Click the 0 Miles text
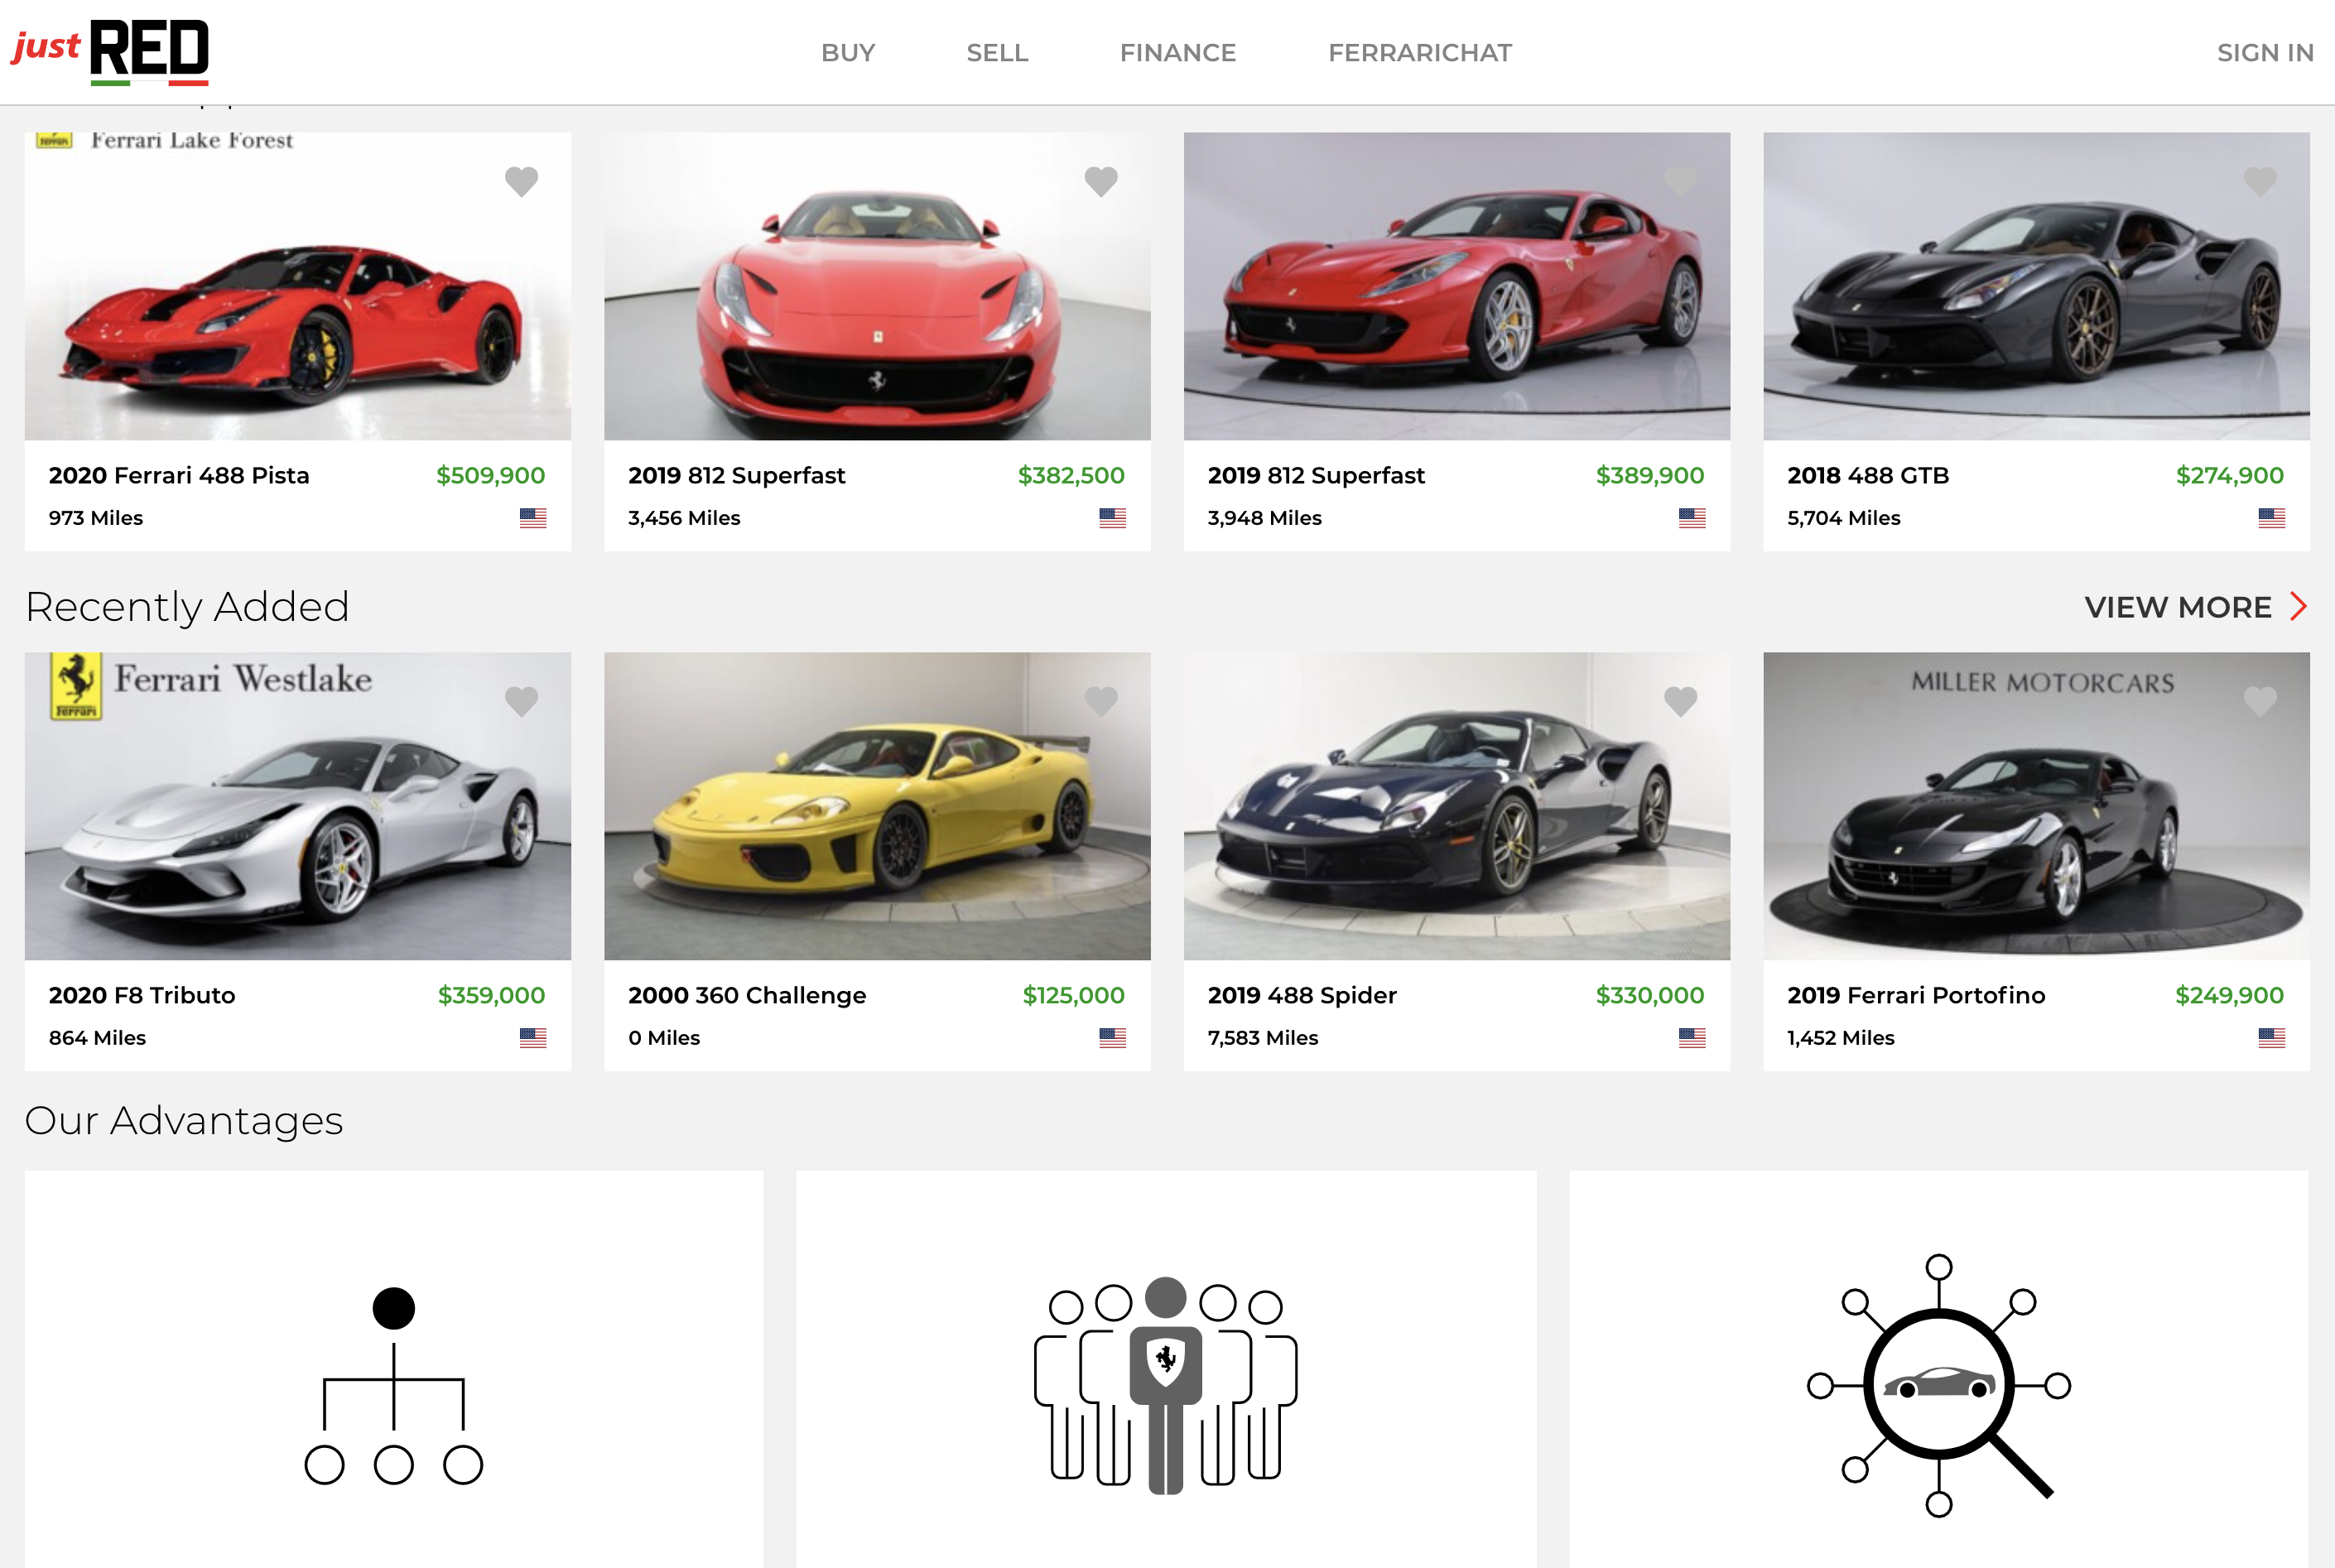Image resolution: width=2335 pixels, height=1568 pixels. coord(664,1038)
